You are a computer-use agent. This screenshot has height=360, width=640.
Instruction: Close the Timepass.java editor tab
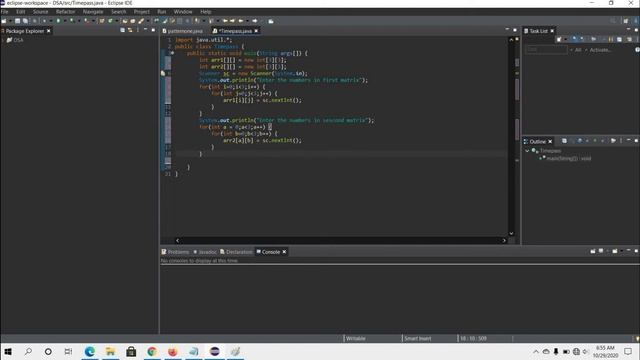tap(256, 31)
